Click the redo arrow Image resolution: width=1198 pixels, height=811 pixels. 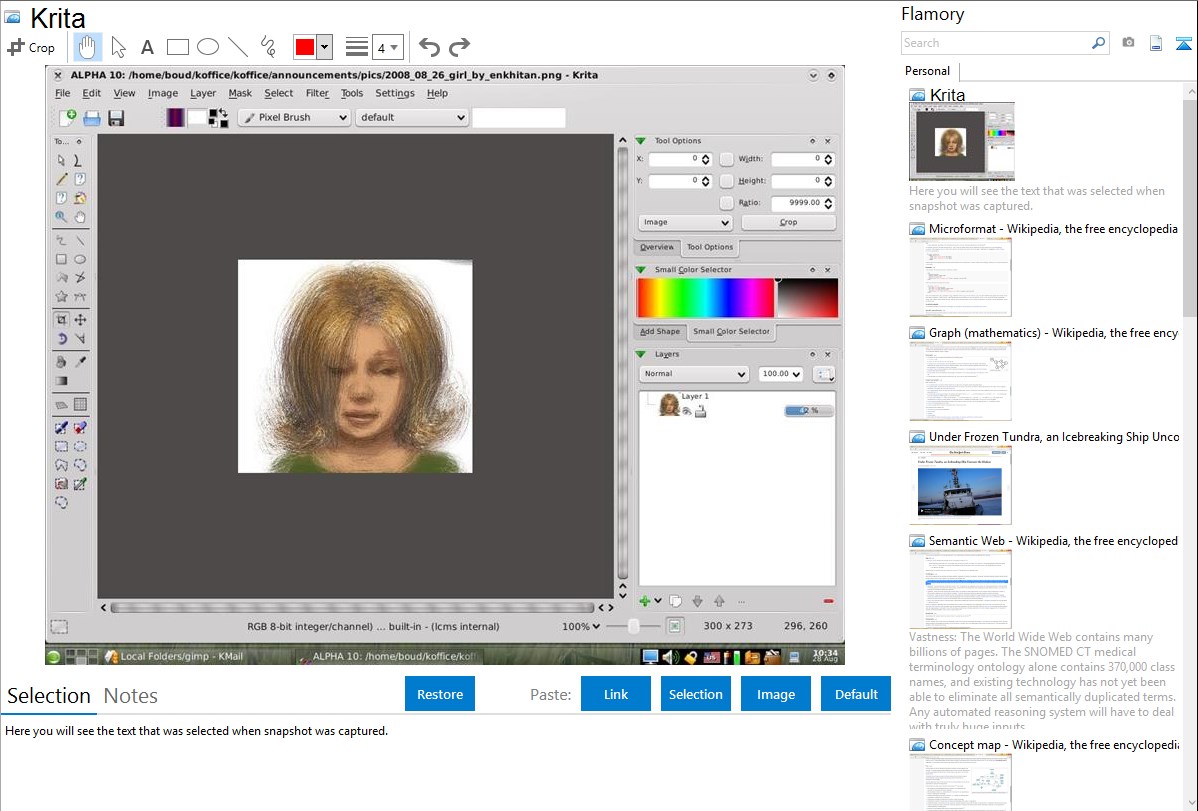tap(459, 47)
